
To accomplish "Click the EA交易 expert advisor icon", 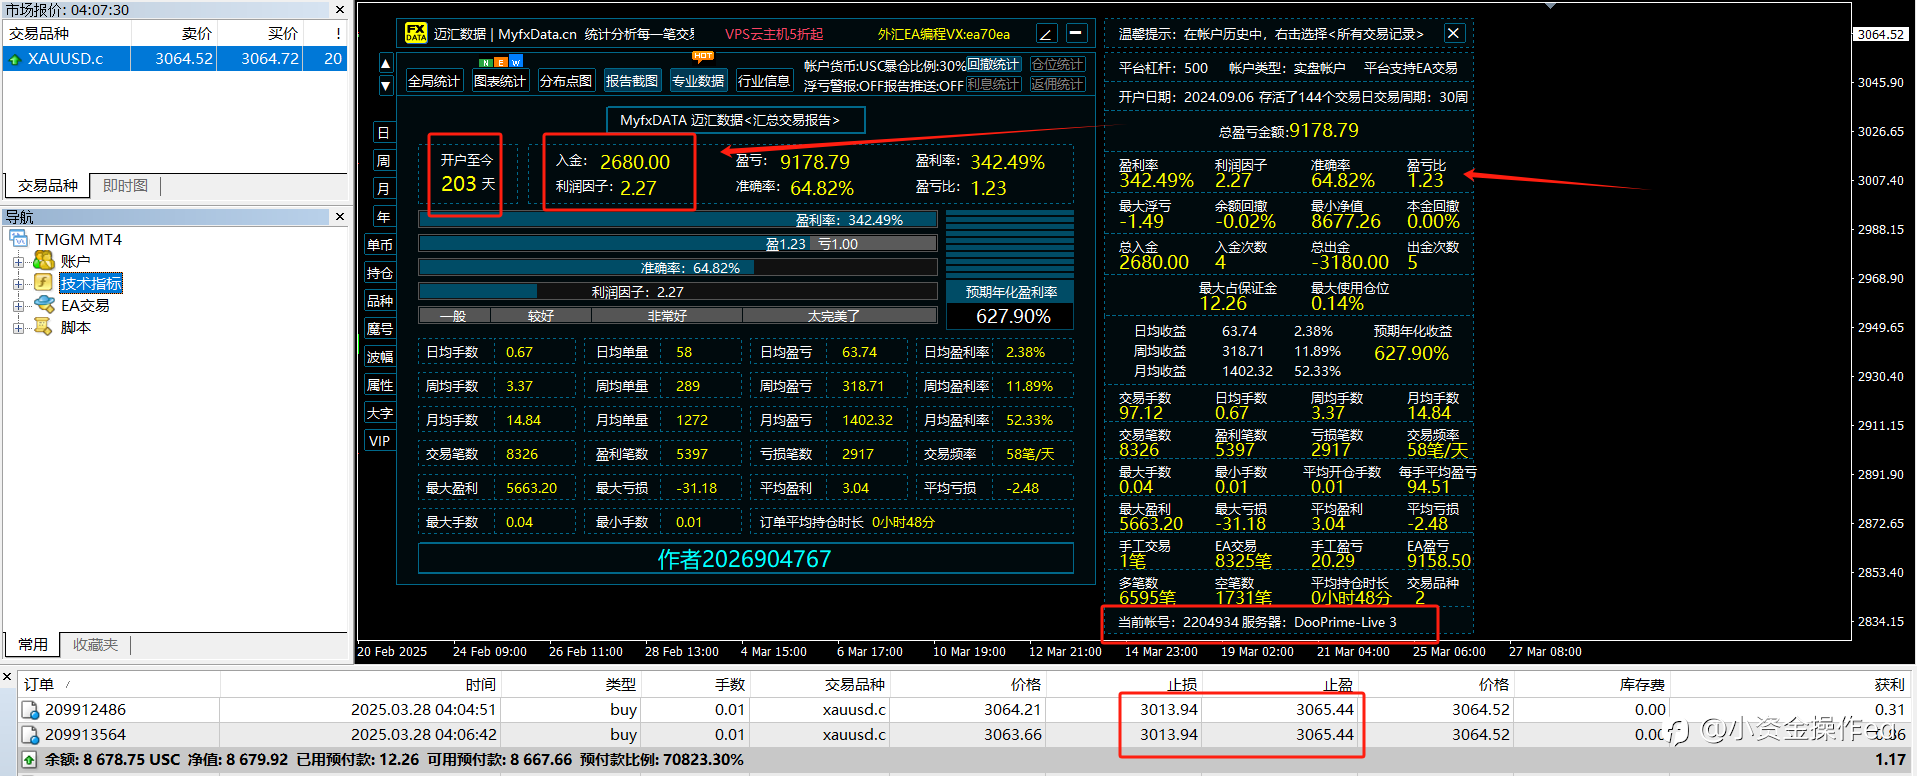I will pos(43,305).
